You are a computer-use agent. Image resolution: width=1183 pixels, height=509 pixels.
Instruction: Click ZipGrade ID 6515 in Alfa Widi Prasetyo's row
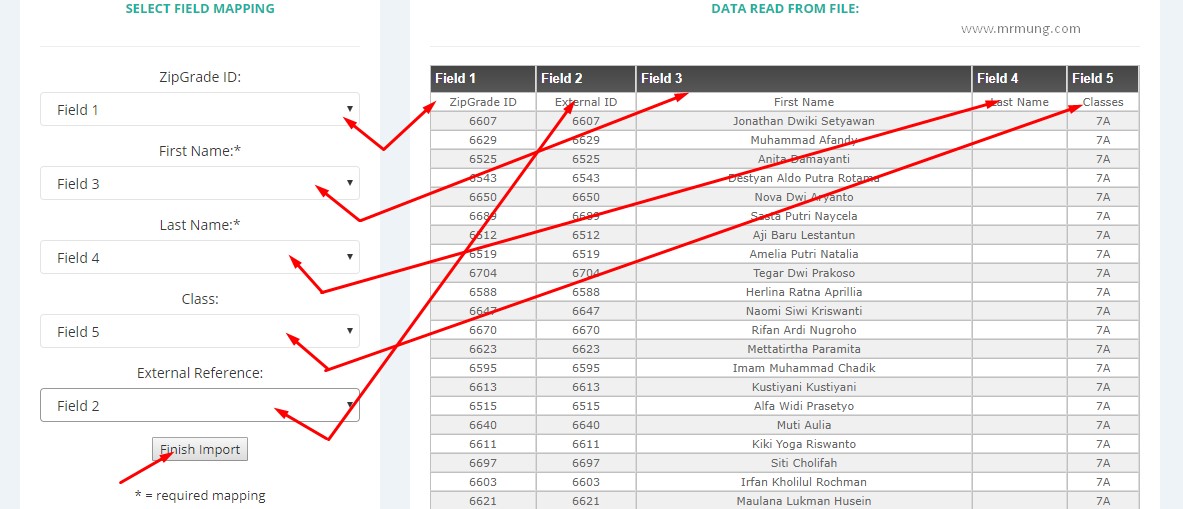click(483, 406)
